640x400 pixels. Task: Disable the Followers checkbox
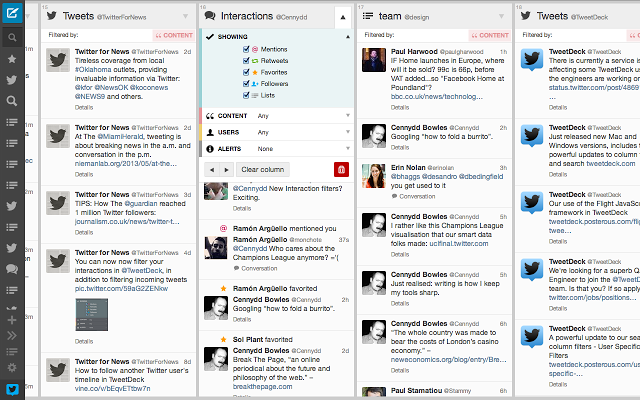pos(246,85)
